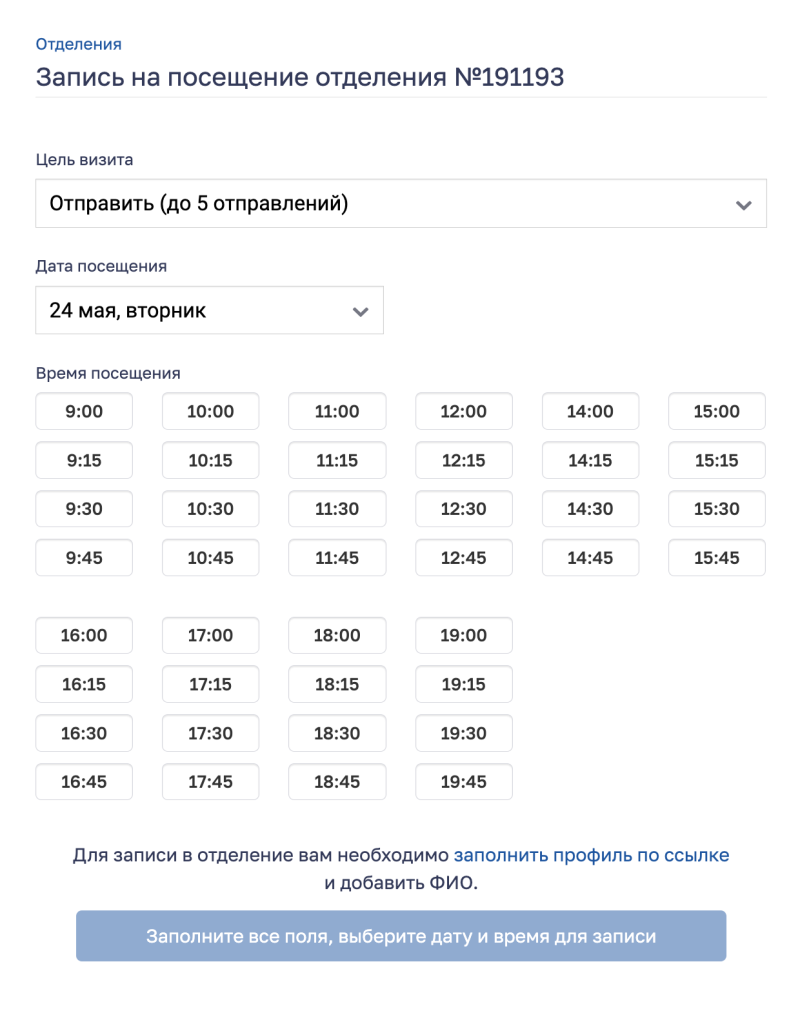The height and width of the screenshot is (1013, 800).
Task: Pick the 17:00 time slot
Action: [x=211, y=635]
